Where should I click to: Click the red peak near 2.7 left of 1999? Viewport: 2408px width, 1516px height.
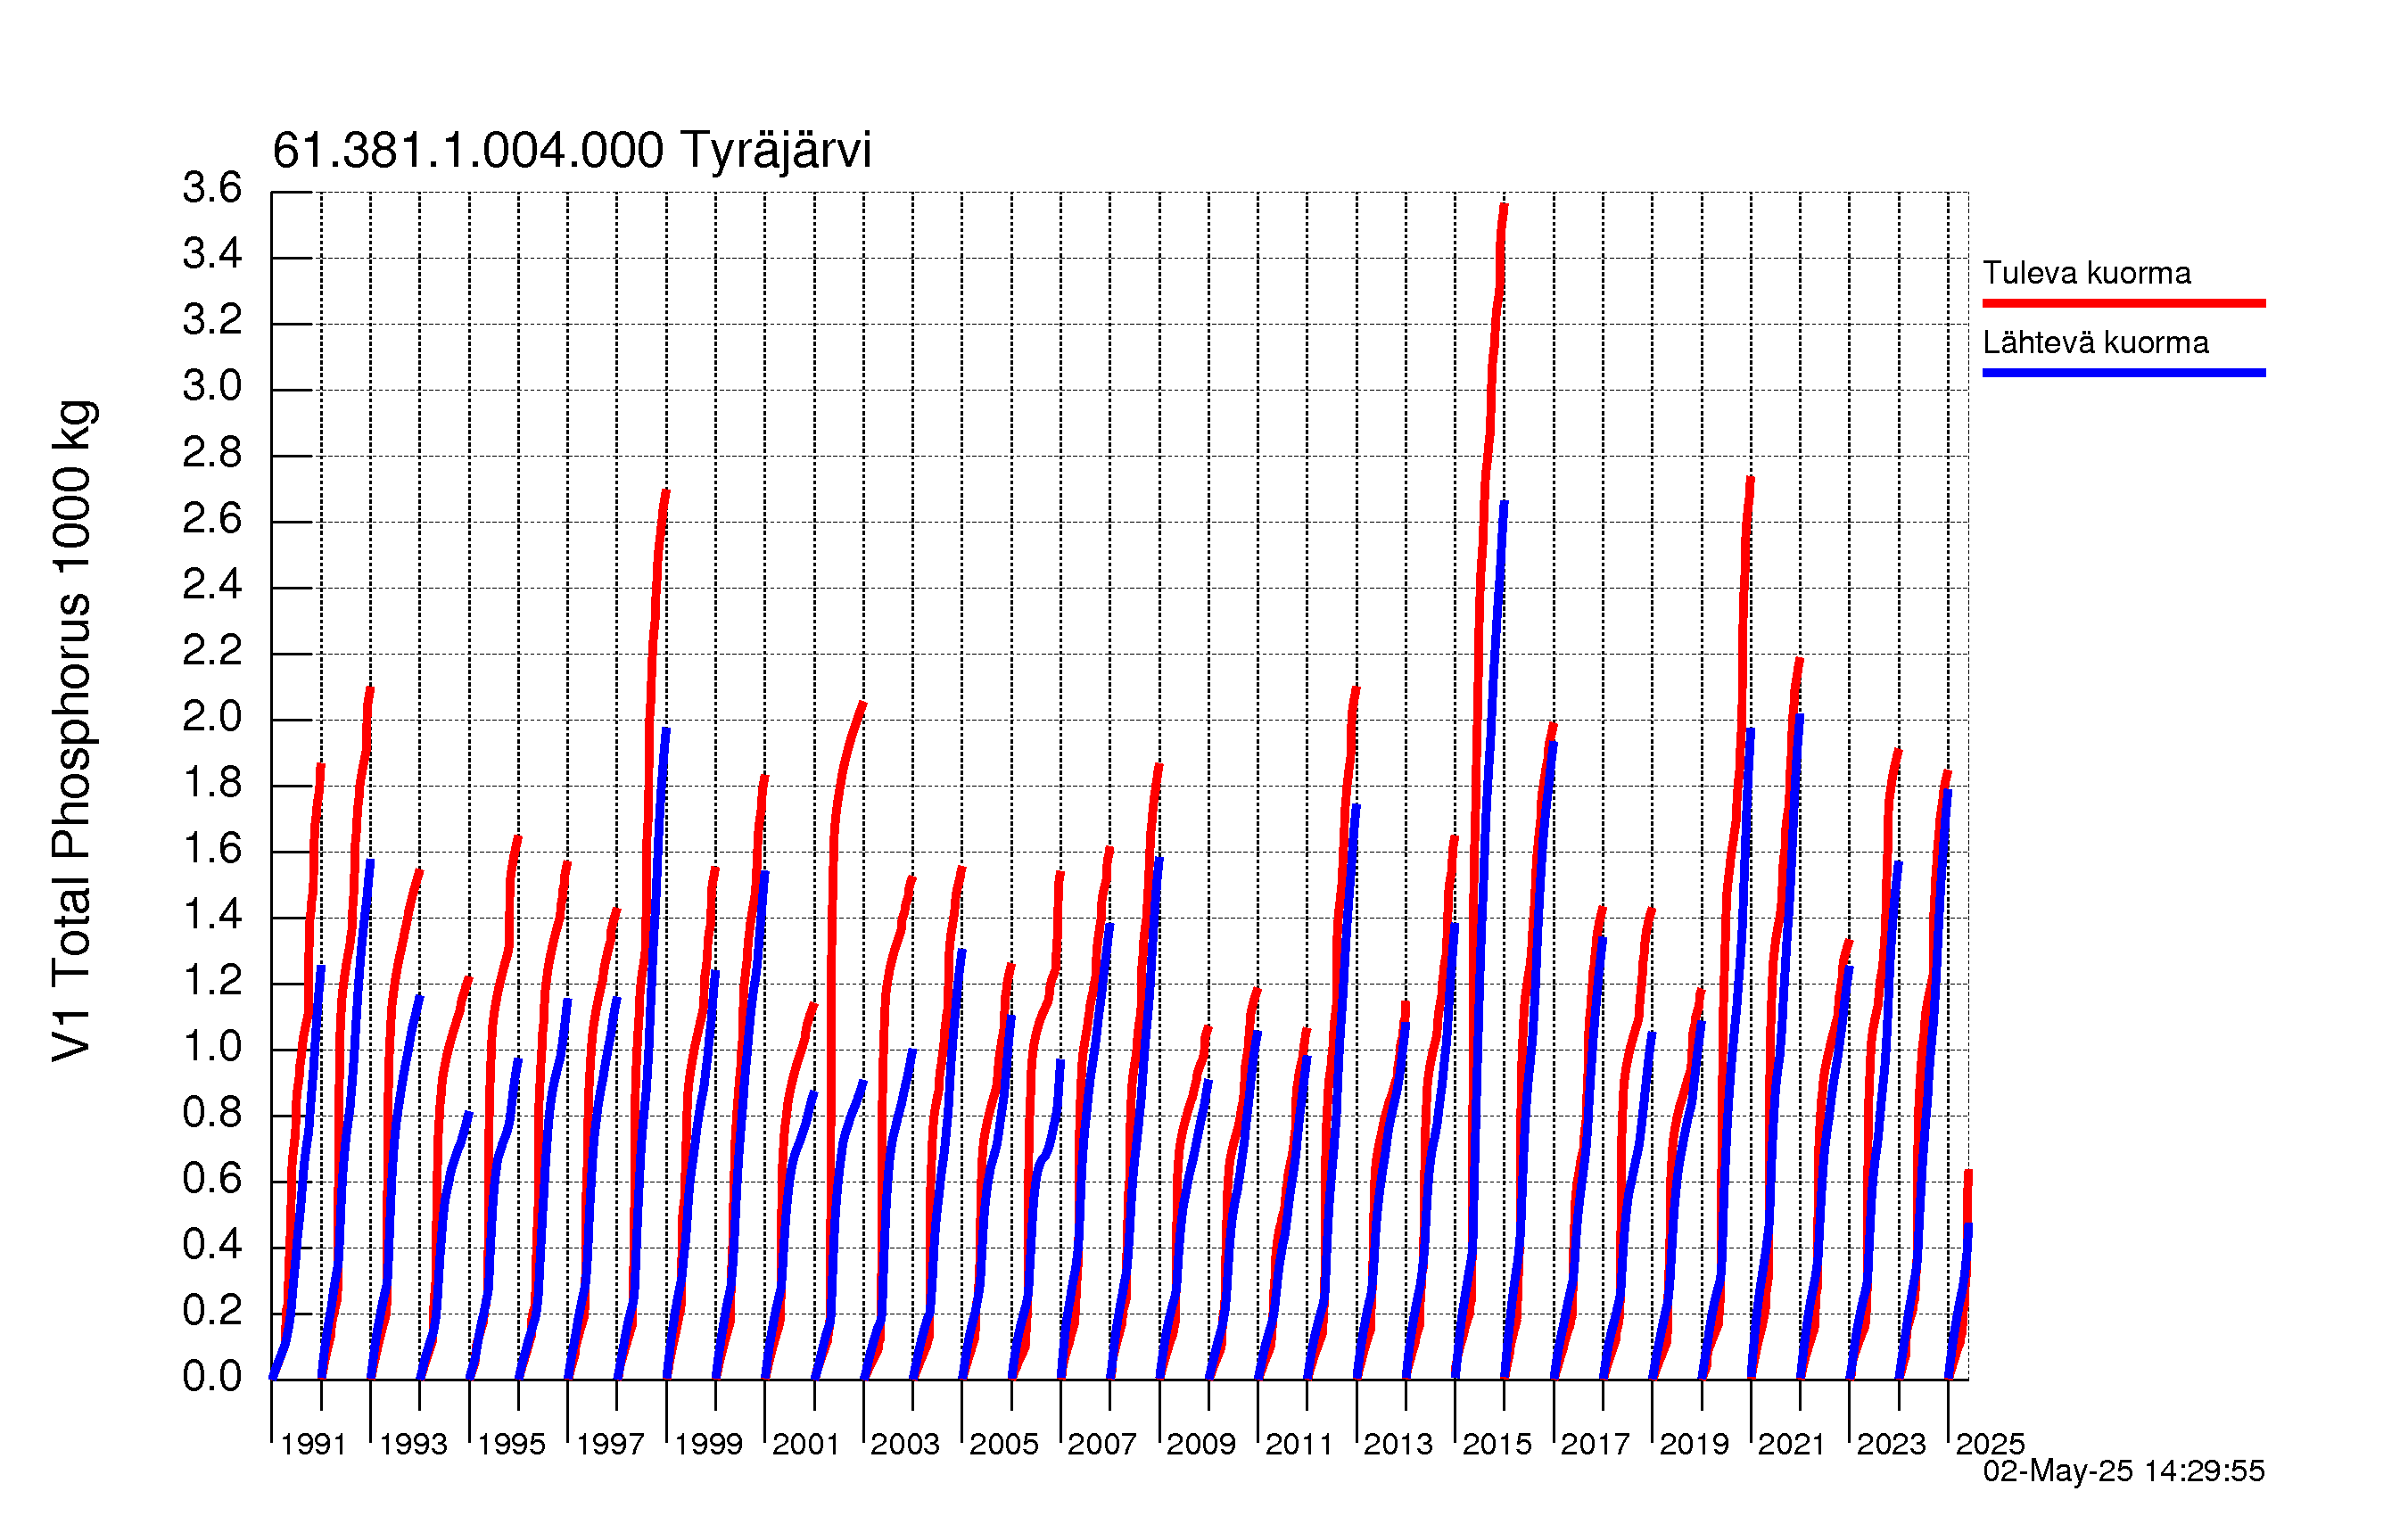click(x=665, y=492)
